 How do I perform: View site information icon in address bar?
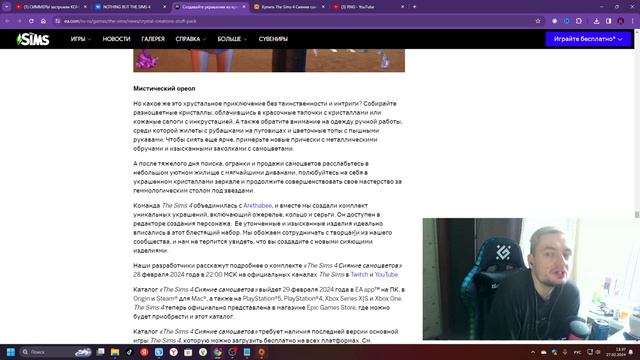pyautogui.click(x=58, y=21)
